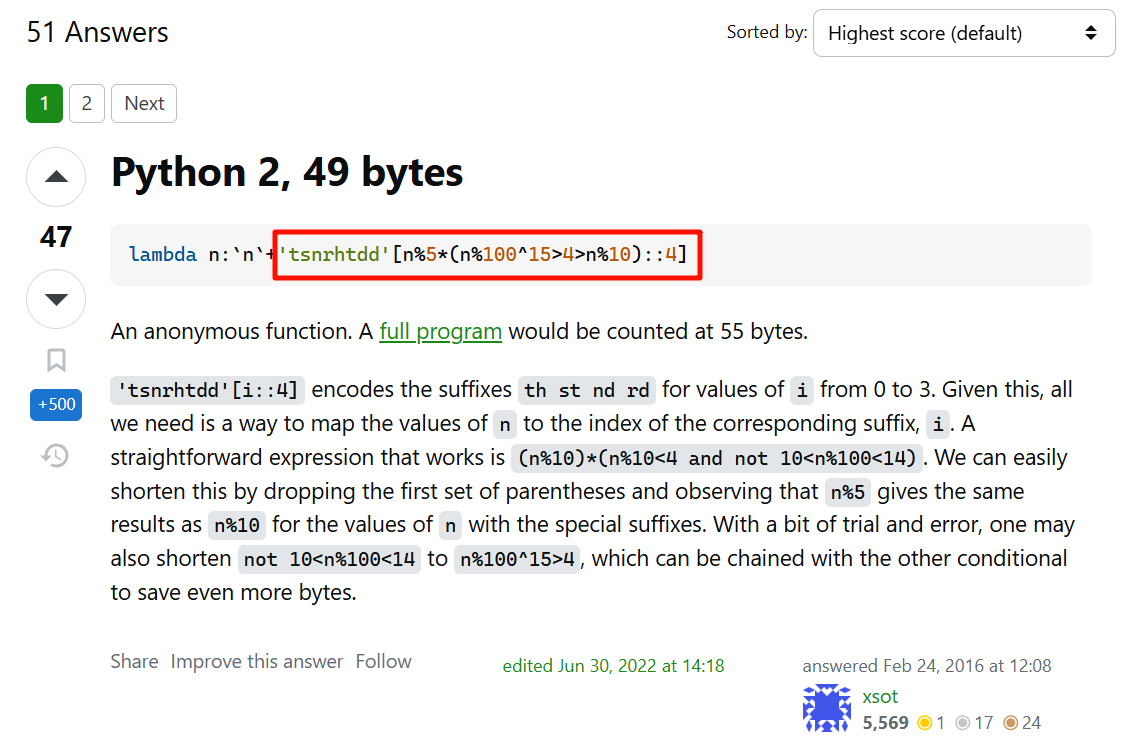Downvote the Python 2 answer
The height and width of the screenshot is (737, 1127).
56,299
